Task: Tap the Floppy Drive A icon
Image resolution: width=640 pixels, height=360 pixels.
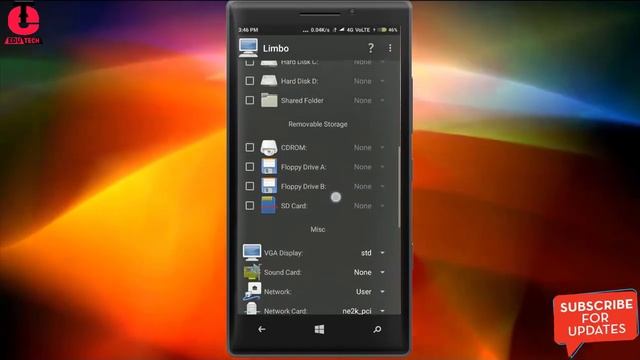Action: tap(269, 167)
